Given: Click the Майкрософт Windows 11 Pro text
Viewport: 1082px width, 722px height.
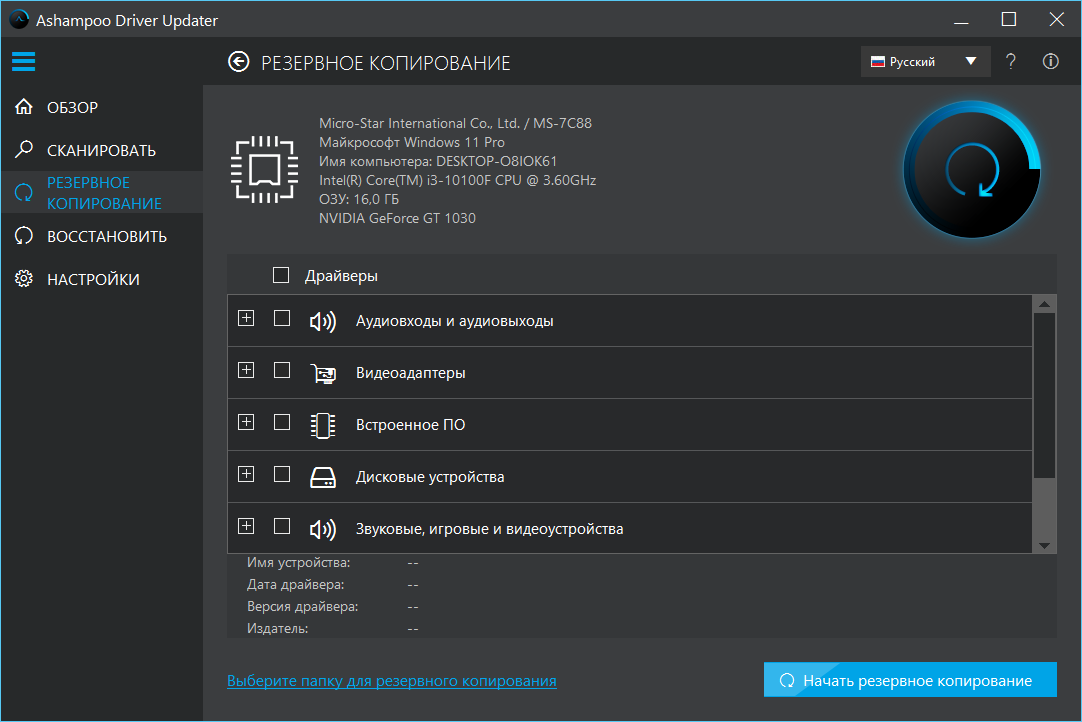Looking at the screenshot, I should (412, 142).
